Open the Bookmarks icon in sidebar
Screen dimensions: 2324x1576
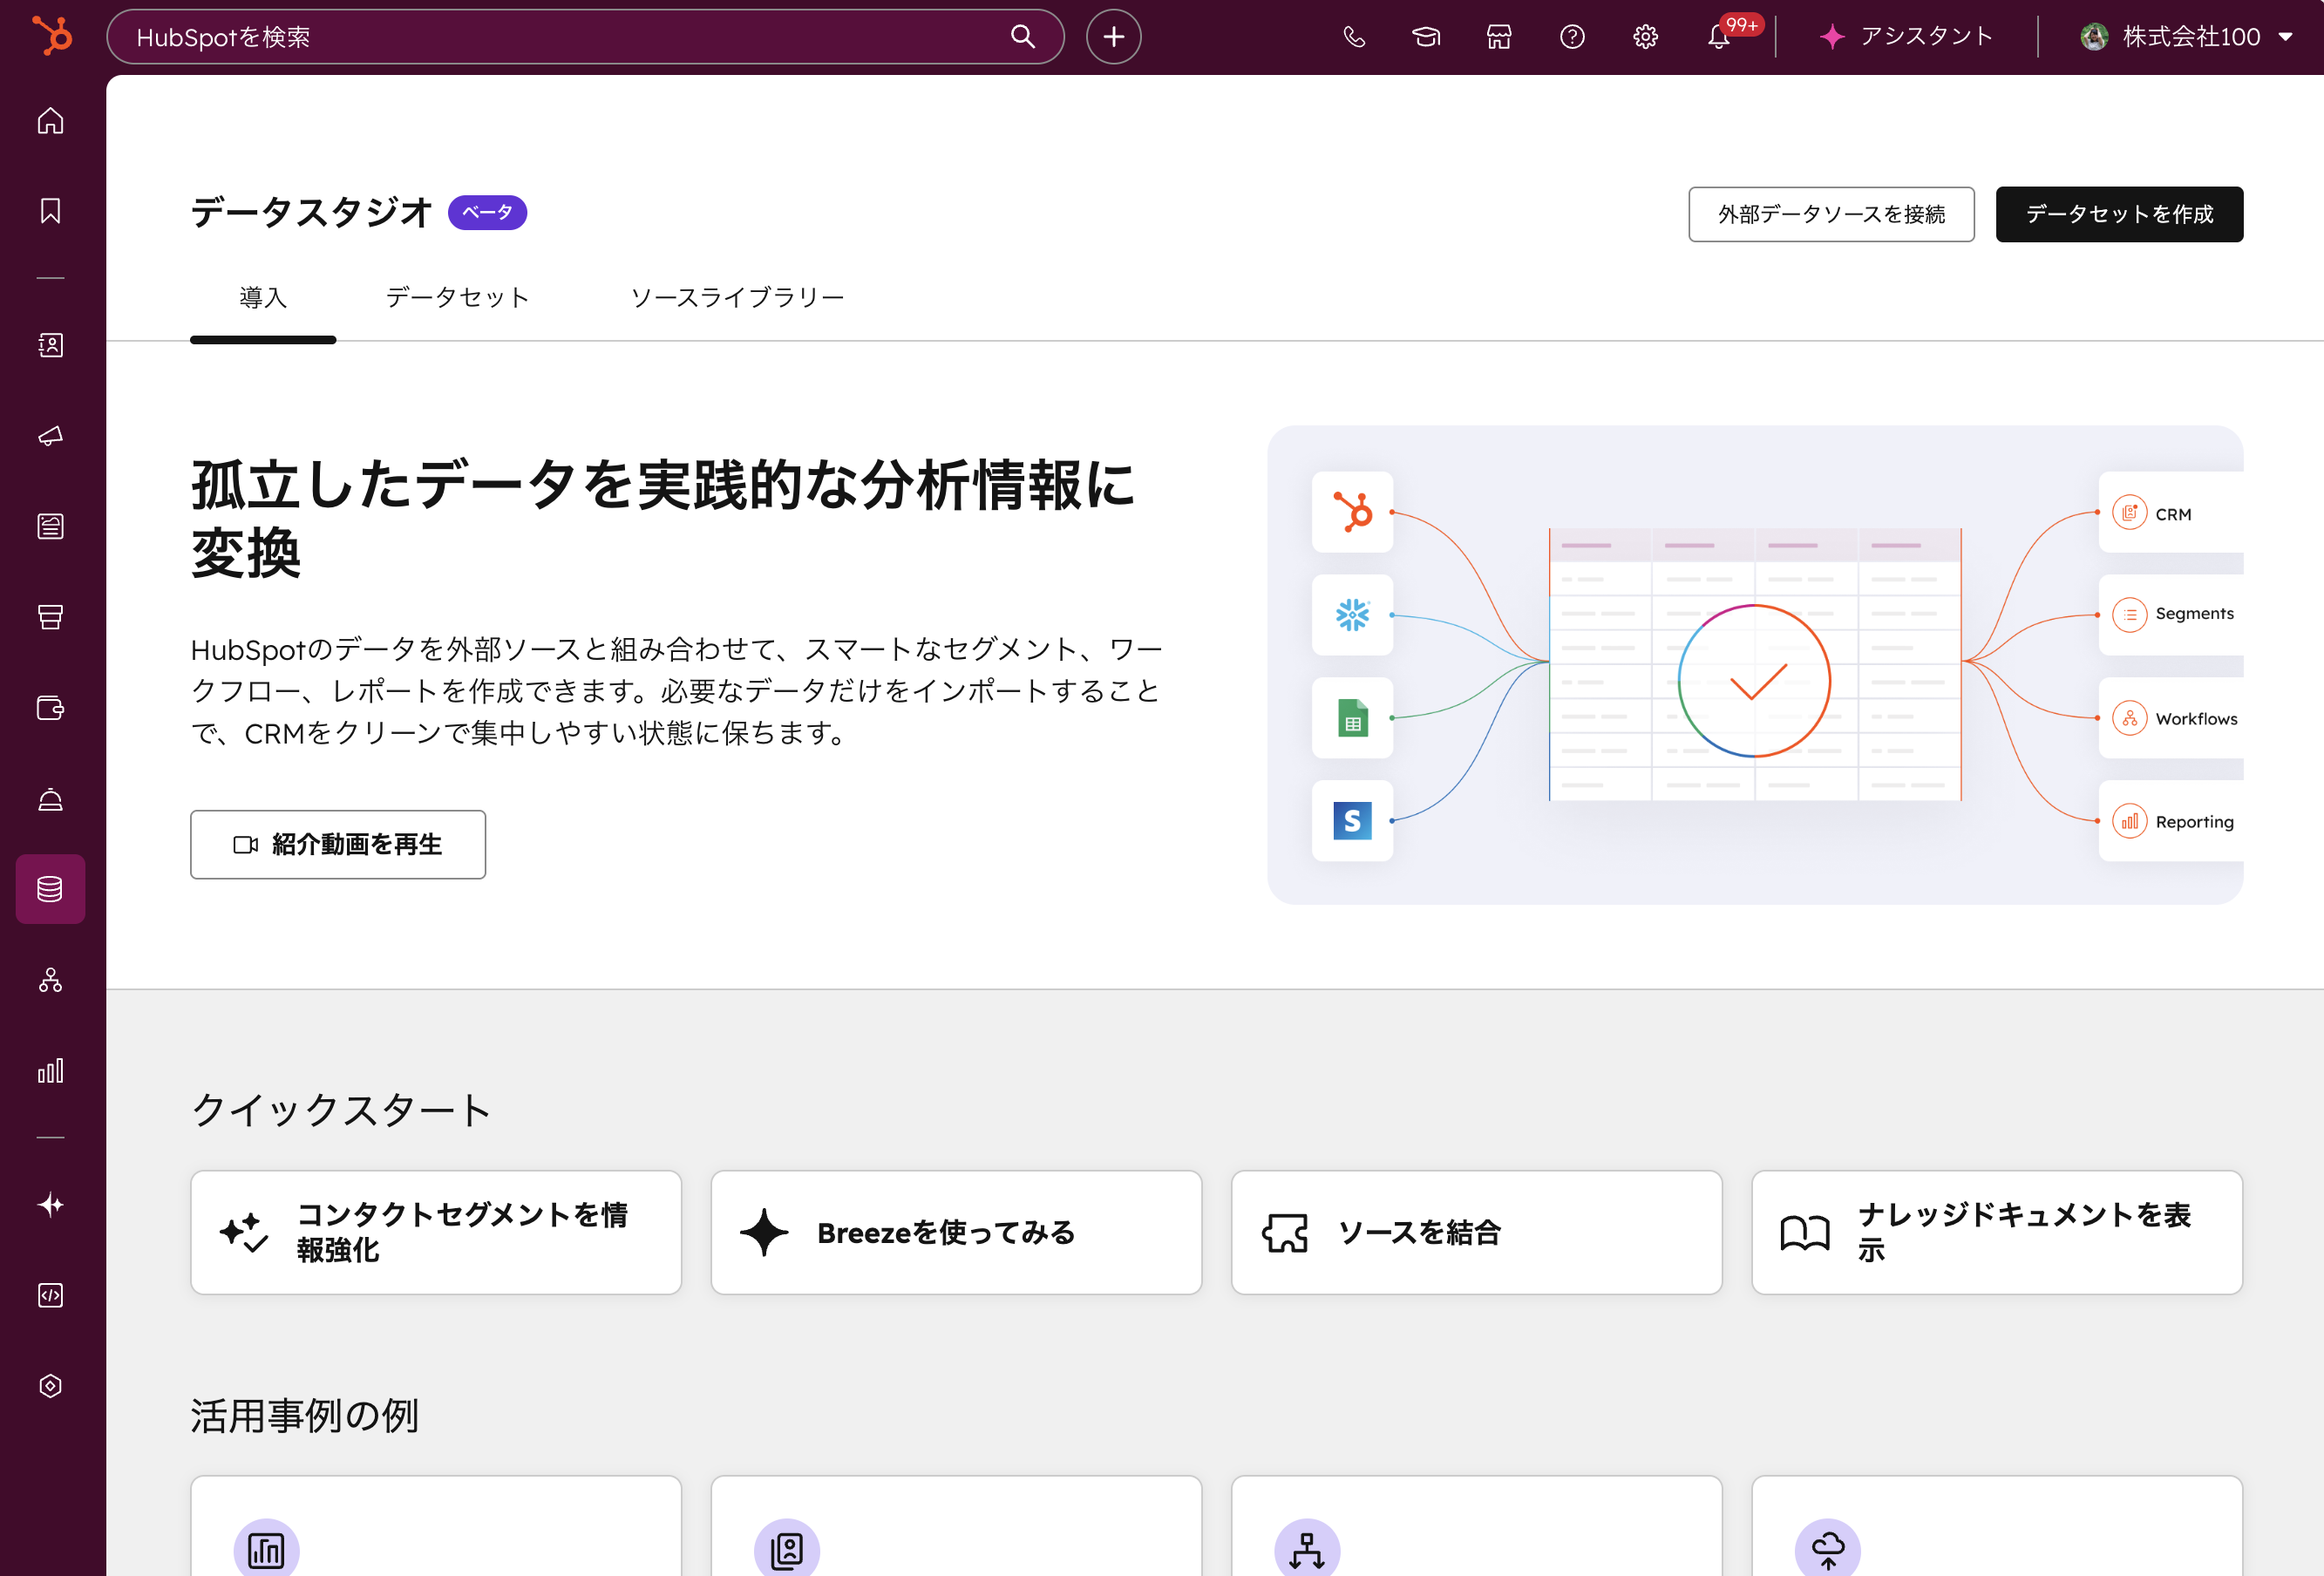pos(50,210)
